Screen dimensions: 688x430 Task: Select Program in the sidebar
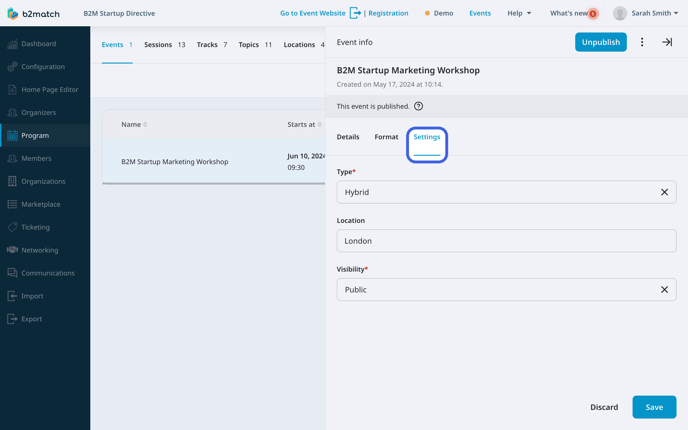click(45, 136)
